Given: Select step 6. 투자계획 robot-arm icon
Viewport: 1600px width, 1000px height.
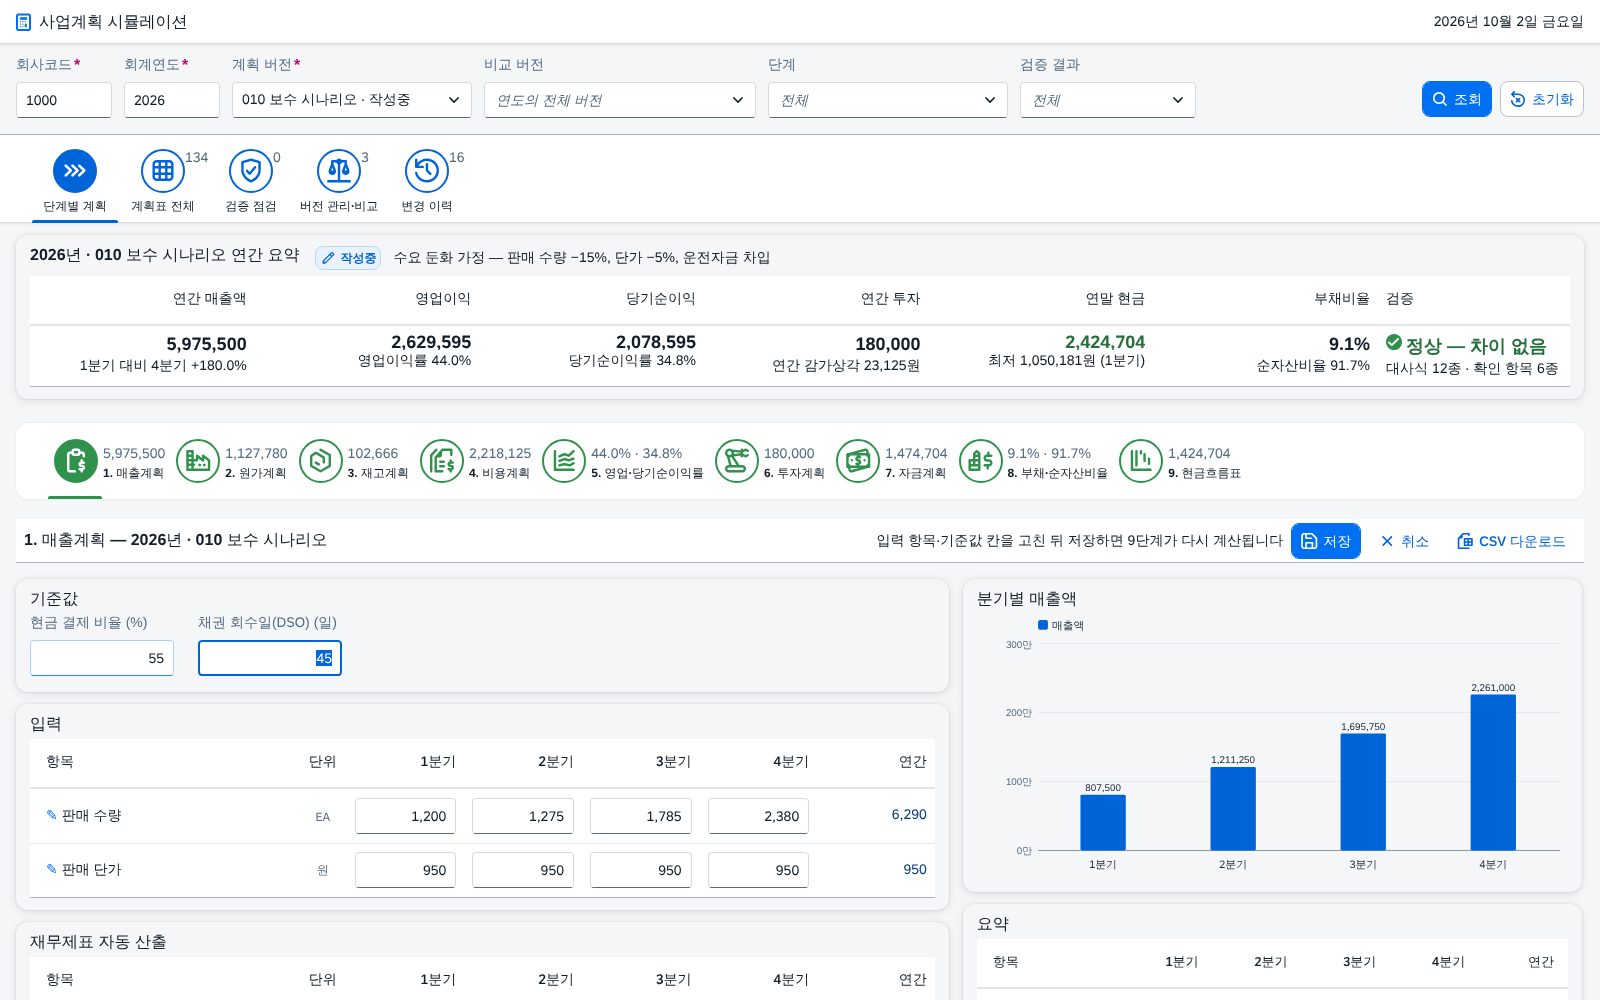Looking at the screenshot, I should (737, 461).
